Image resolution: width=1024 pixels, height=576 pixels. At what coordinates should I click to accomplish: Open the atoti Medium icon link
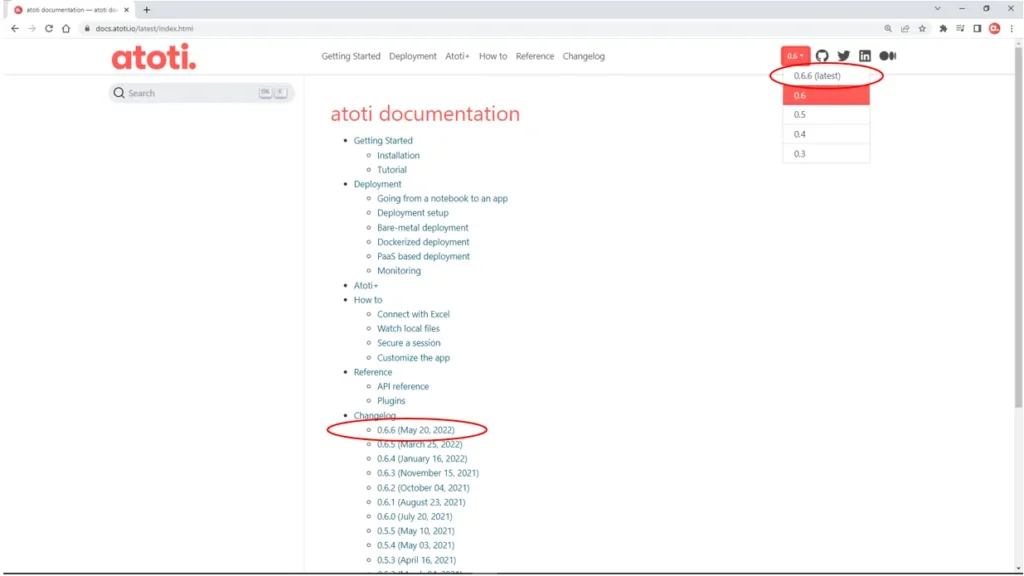coord(888,56)
